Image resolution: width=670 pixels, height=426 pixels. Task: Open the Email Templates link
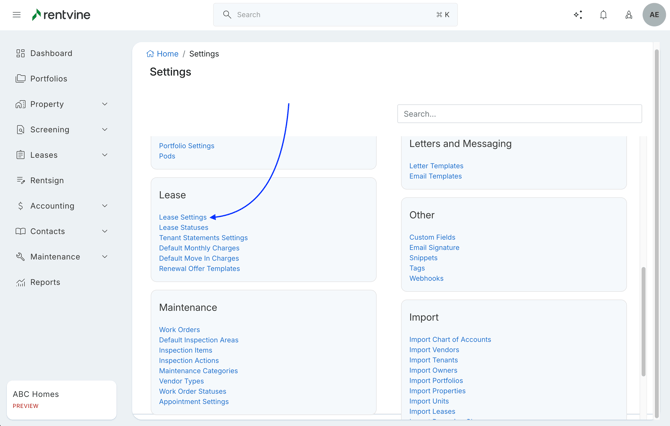(x=435, y=176)
